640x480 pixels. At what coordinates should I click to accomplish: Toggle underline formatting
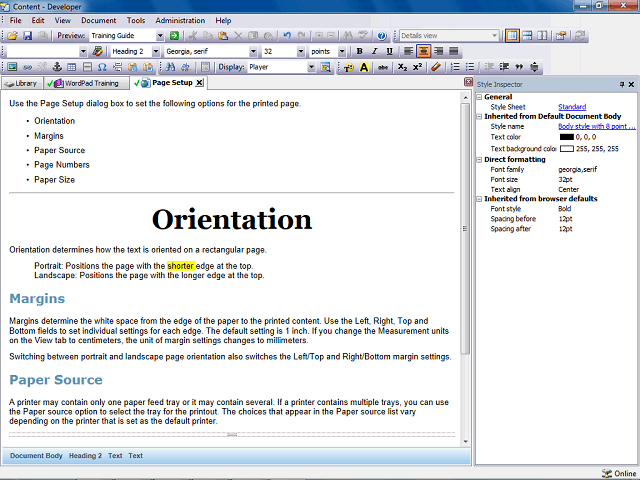[x=389, y=51]
